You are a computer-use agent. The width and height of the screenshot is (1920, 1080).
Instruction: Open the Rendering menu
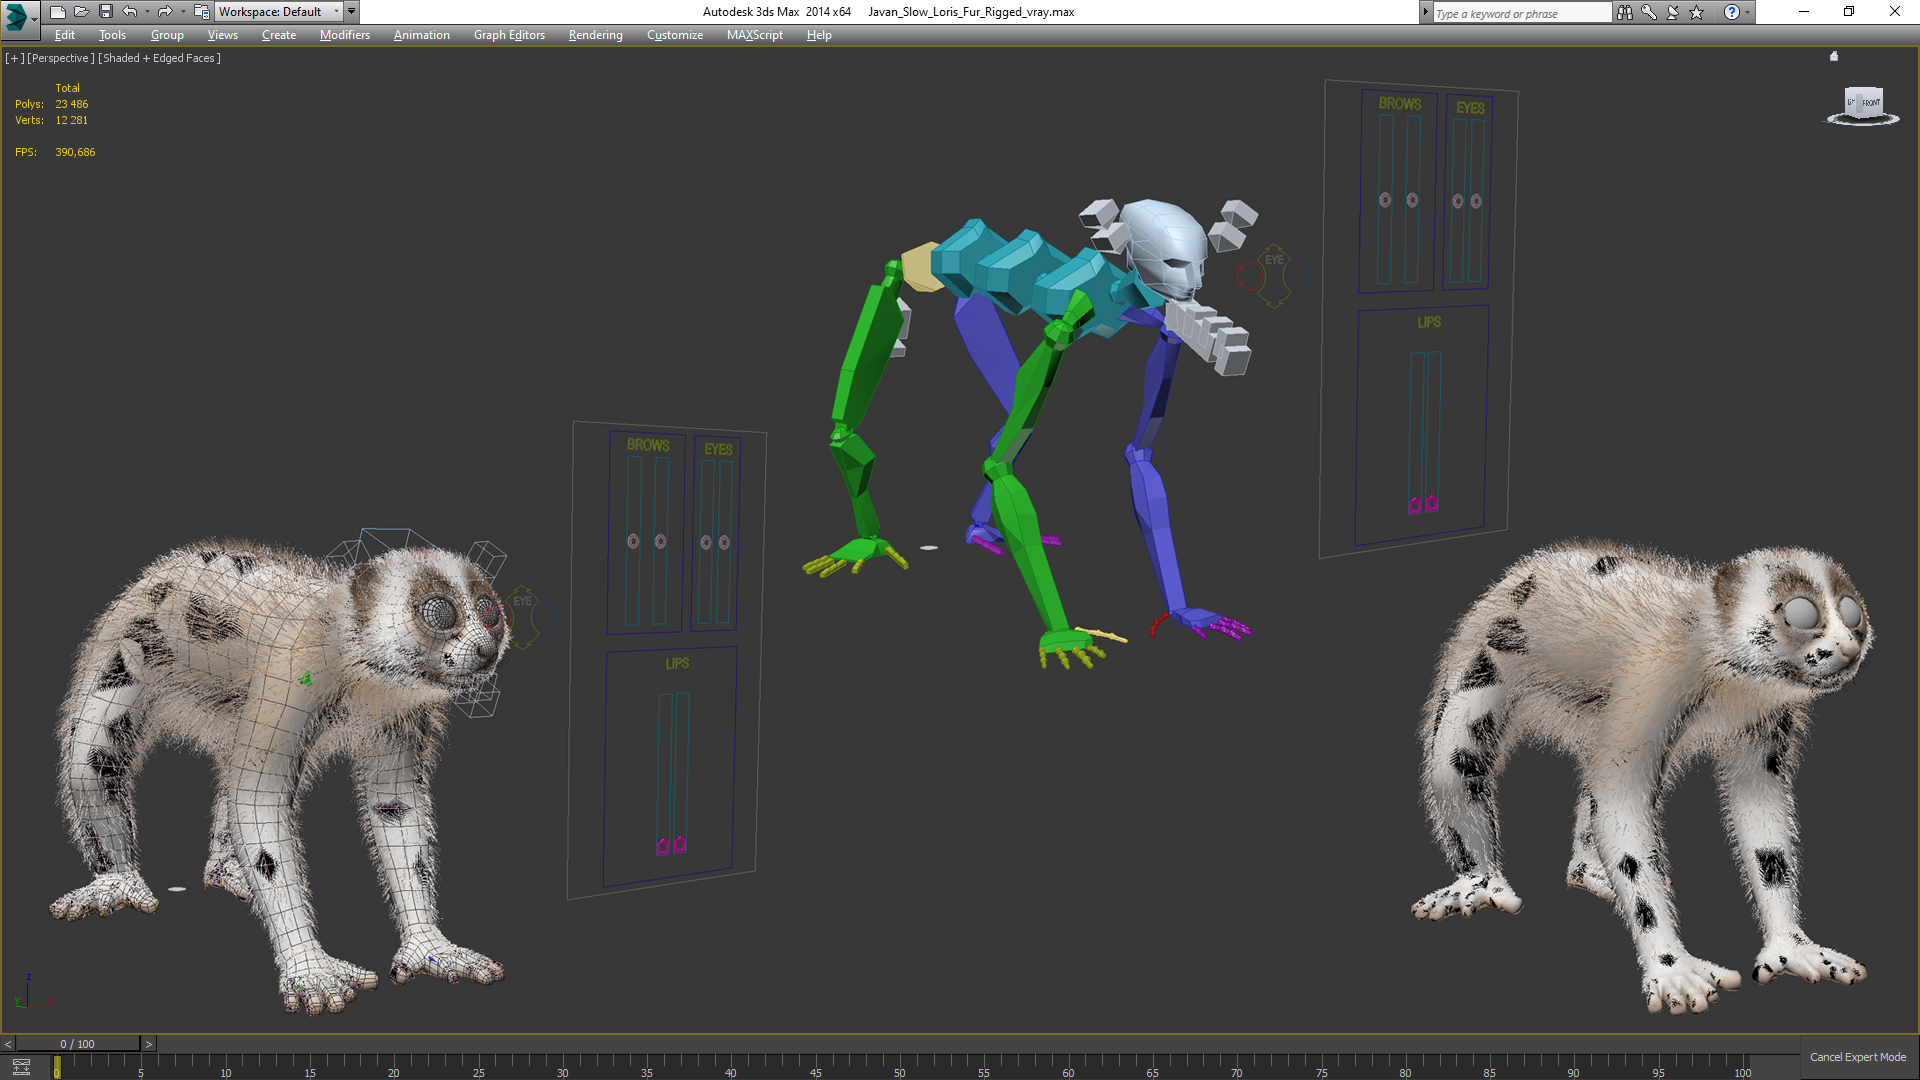(595, 35)
